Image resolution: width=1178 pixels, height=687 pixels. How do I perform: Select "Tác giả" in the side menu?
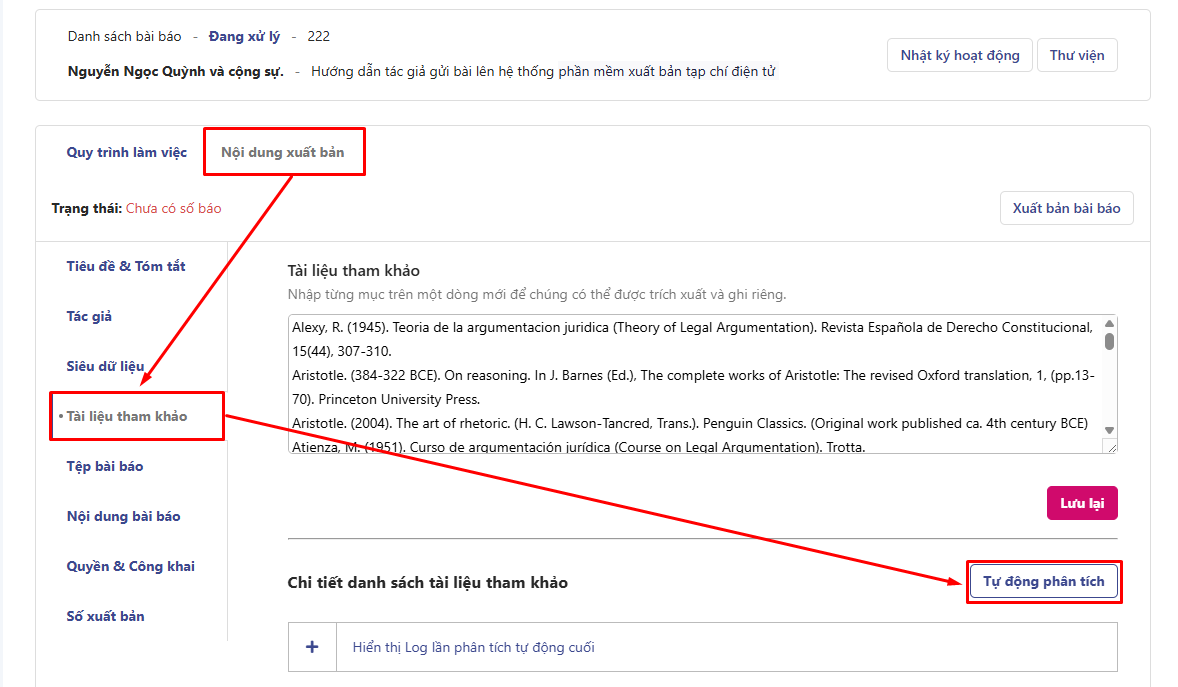pyautogui.click(x=89, y=316)
